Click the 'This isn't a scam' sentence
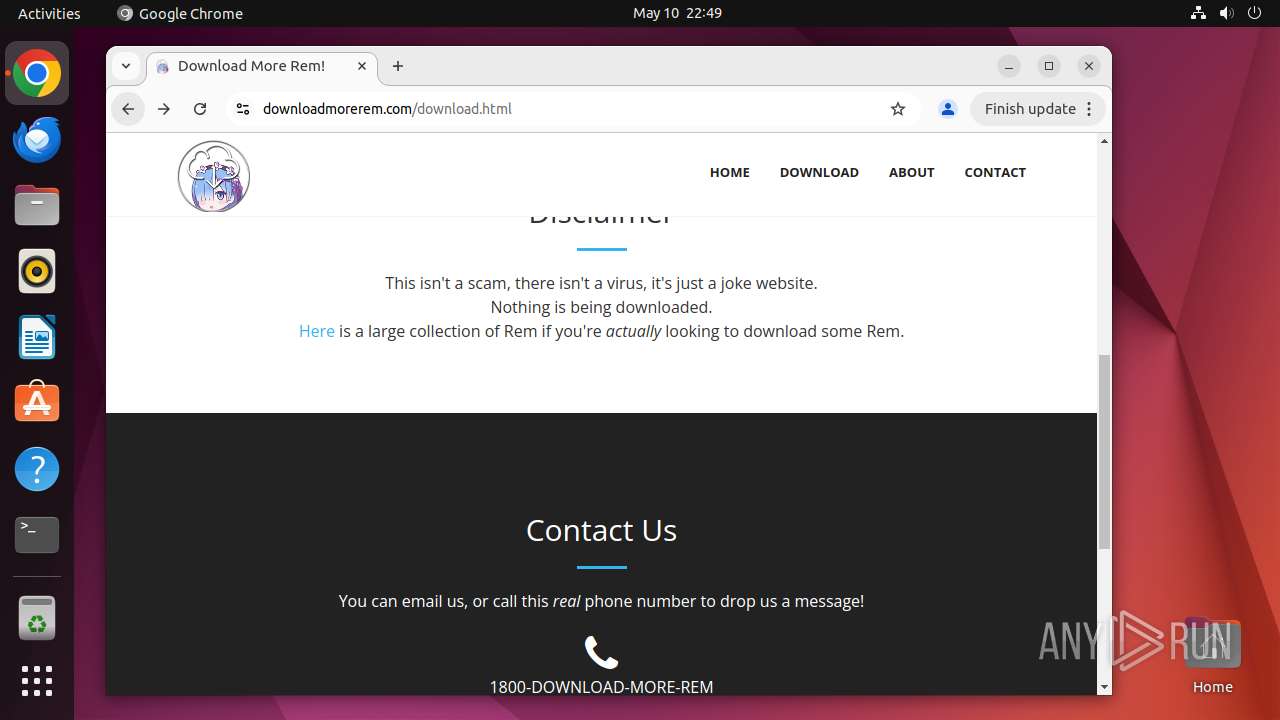The image size is (1280, 720). pos(601,283)
